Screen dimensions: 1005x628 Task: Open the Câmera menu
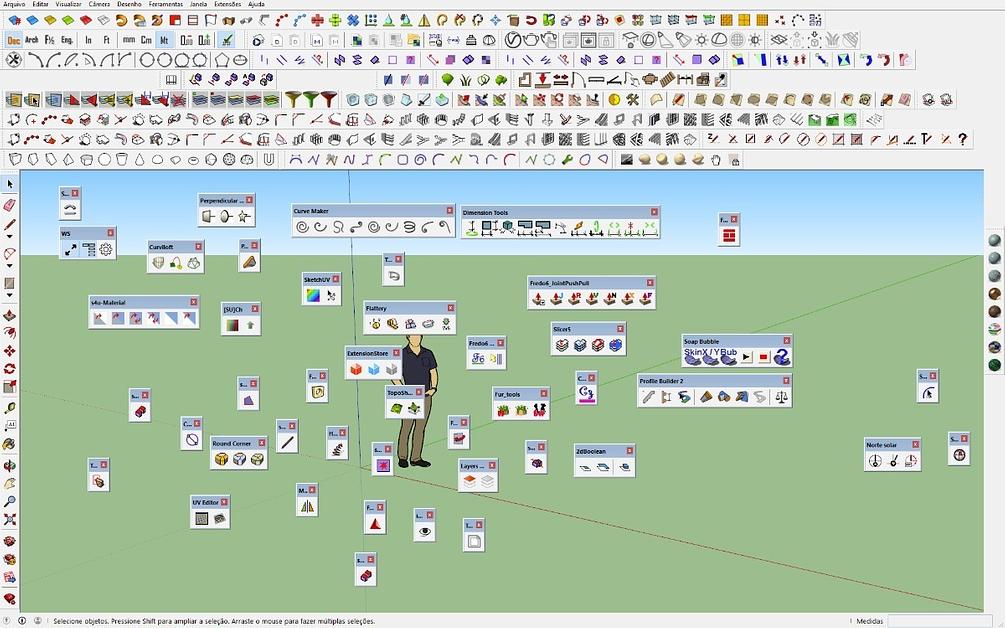tap(99, 4)
